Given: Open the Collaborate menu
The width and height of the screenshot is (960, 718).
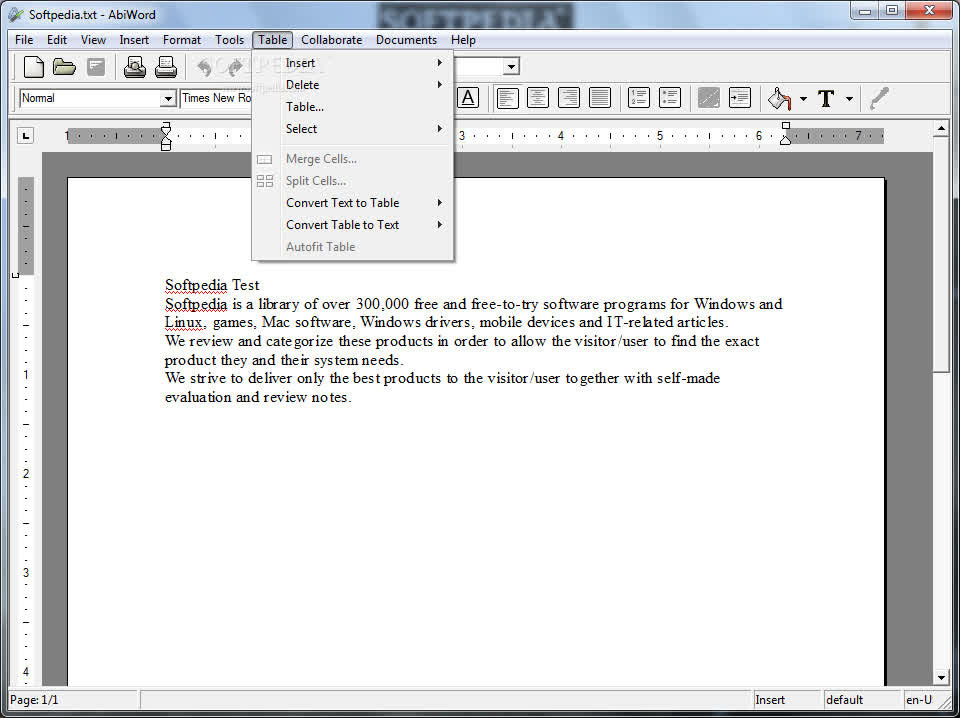Looking at the screenshot, I should (332, 40).
